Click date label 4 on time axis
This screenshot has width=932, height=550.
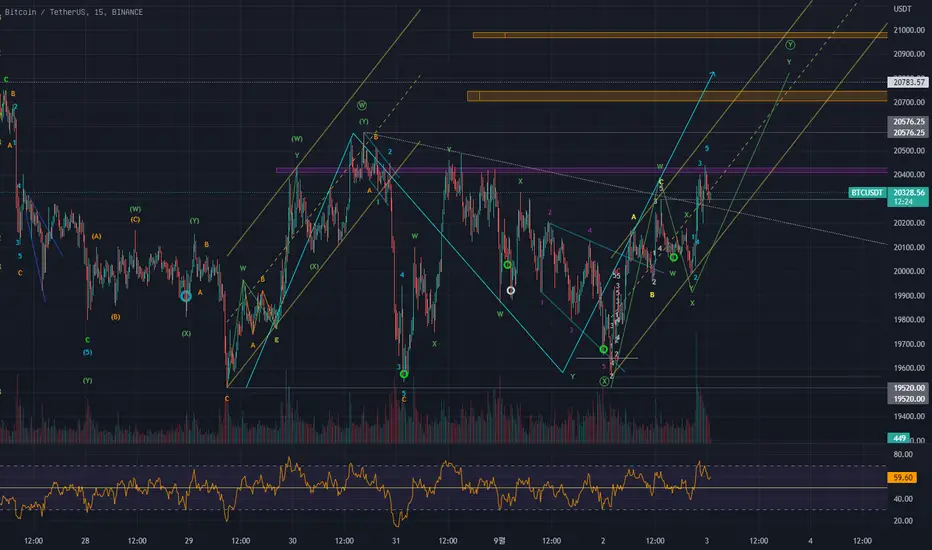click(x=810, y=540)
